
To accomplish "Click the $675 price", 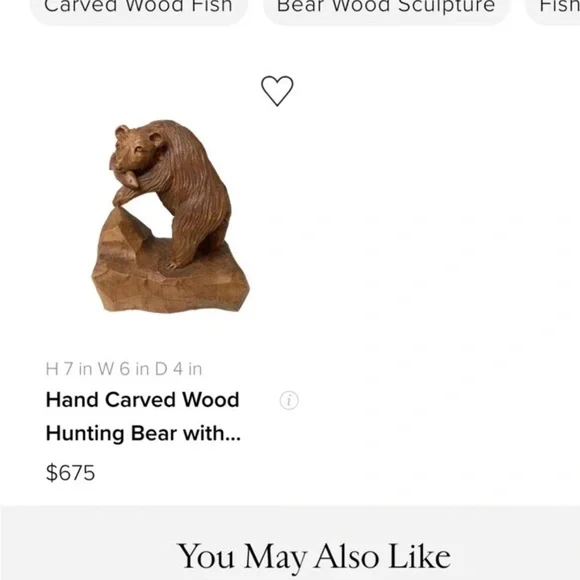I will coord(70,473).
